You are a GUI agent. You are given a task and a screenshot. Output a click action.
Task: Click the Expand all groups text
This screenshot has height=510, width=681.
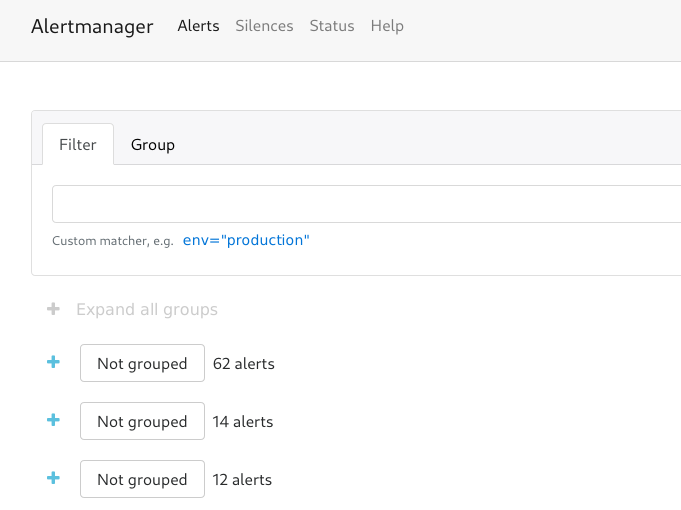coord(147,310)
